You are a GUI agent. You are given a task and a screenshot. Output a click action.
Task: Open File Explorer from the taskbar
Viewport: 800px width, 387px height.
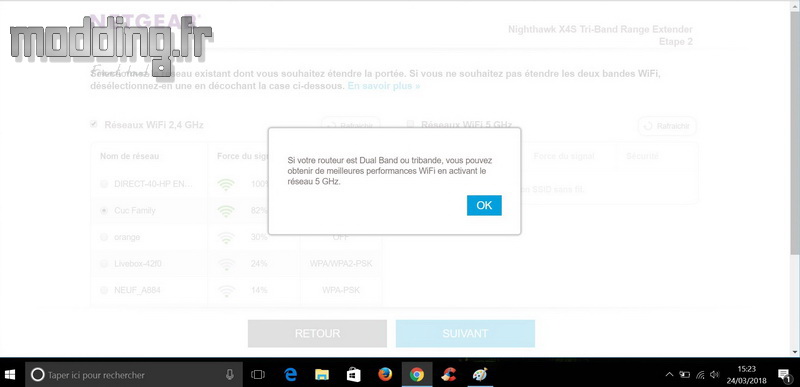tap(321, 375)
